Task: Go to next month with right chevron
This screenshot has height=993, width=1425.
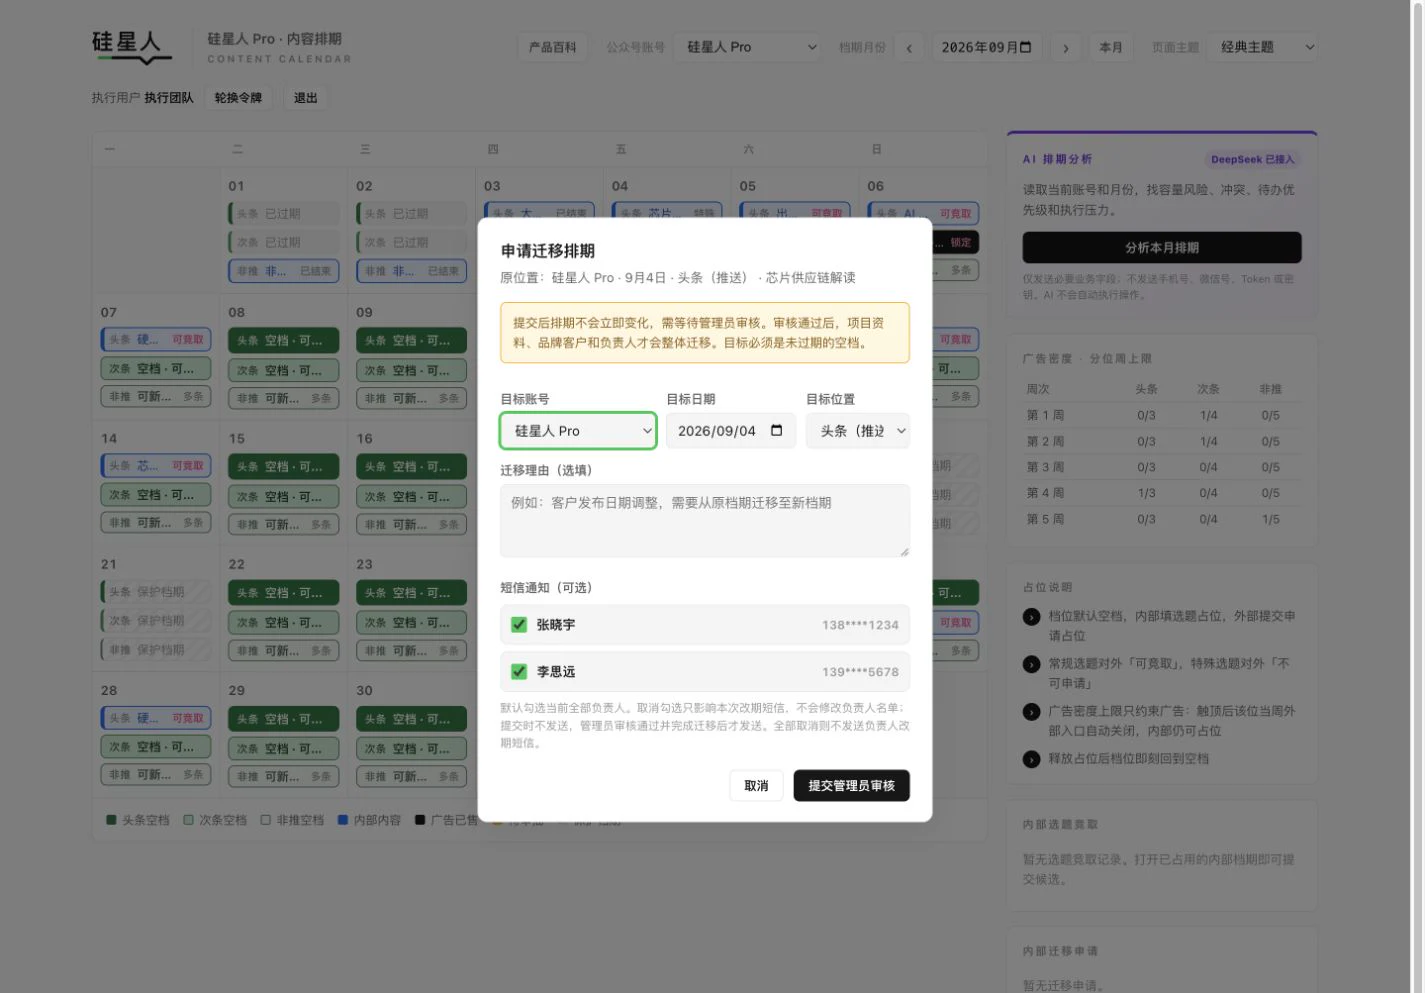Action: (1066, 48)
